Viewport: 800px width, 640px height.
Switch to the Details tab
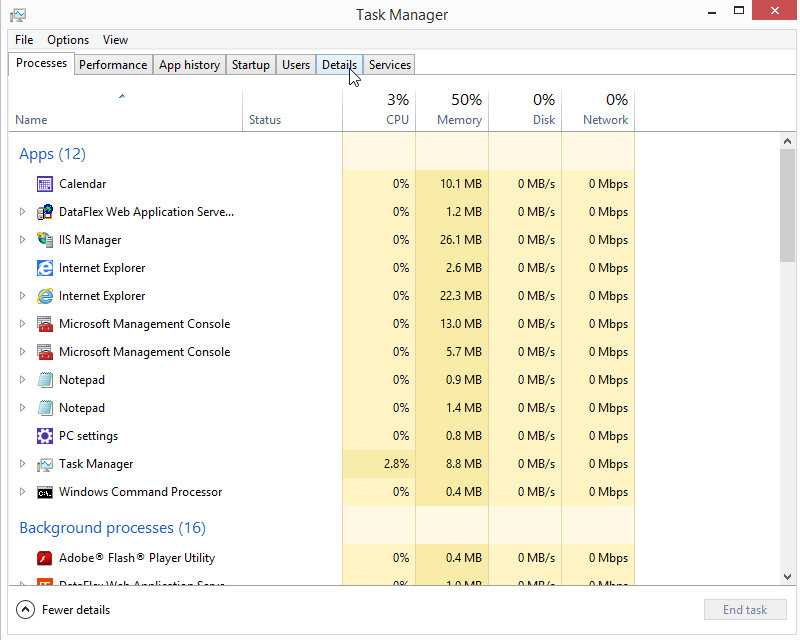pyautogui.click(x=339, y=65)
